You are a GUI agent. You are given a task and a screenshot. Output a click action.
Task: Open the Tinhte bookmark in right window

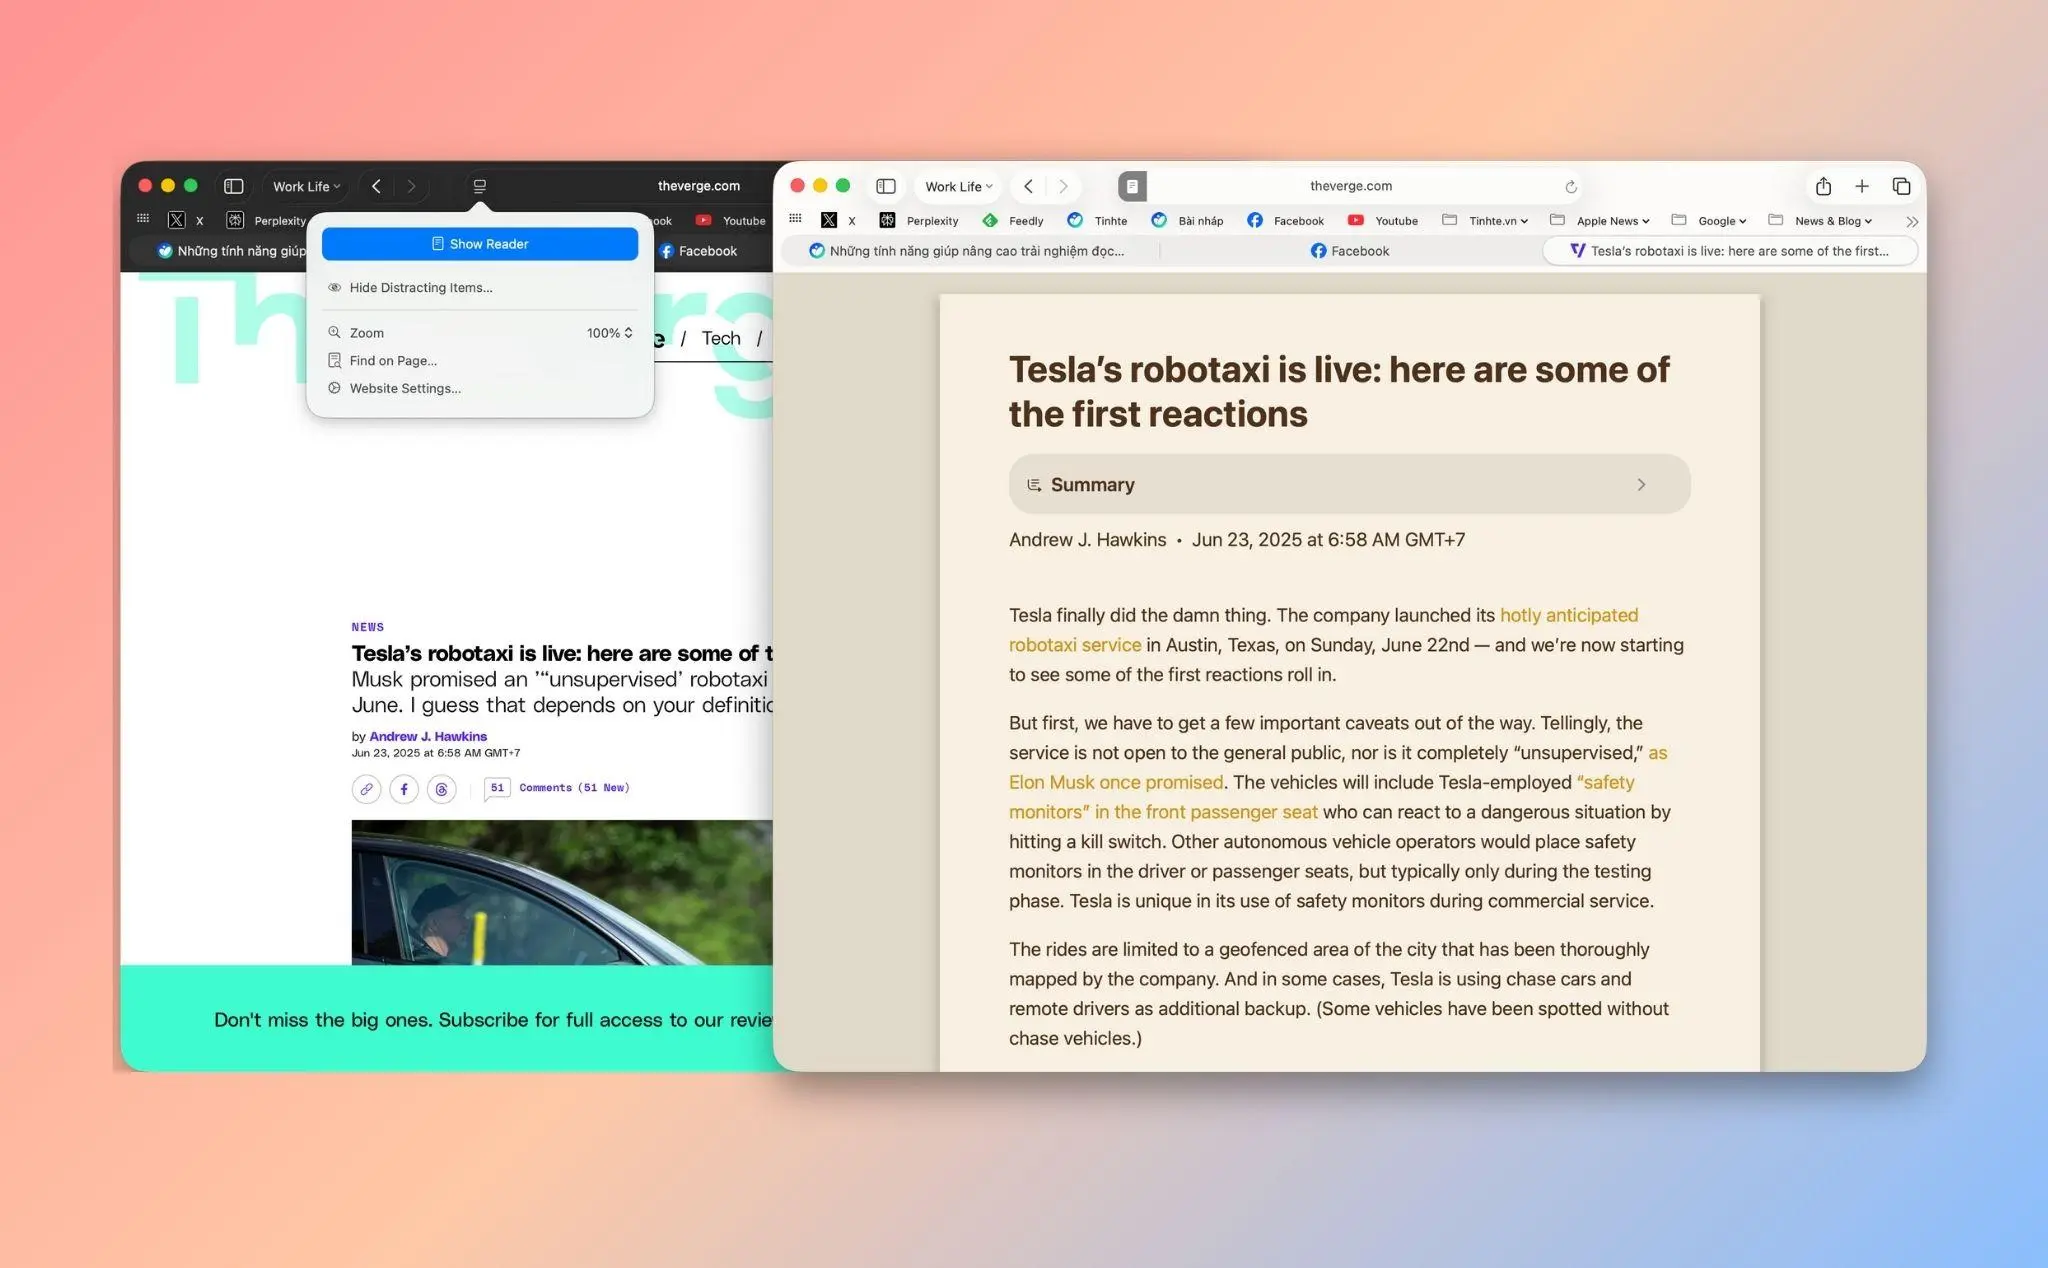pyautogui.click(x=1097, y=220)
